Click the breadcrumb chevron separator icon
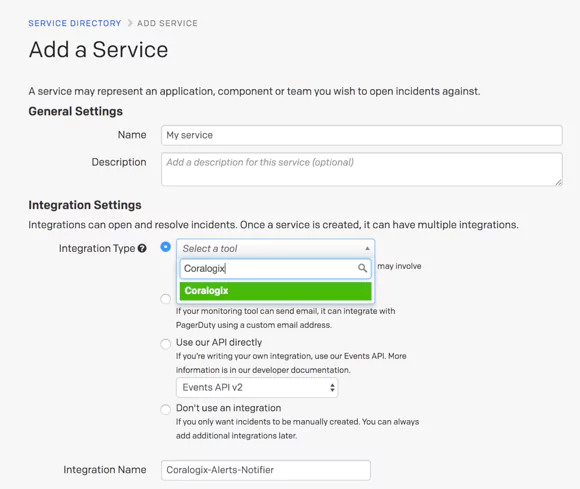Image resolution: width=580 pixels, height=489 pixels. click(x=129, y=23)
